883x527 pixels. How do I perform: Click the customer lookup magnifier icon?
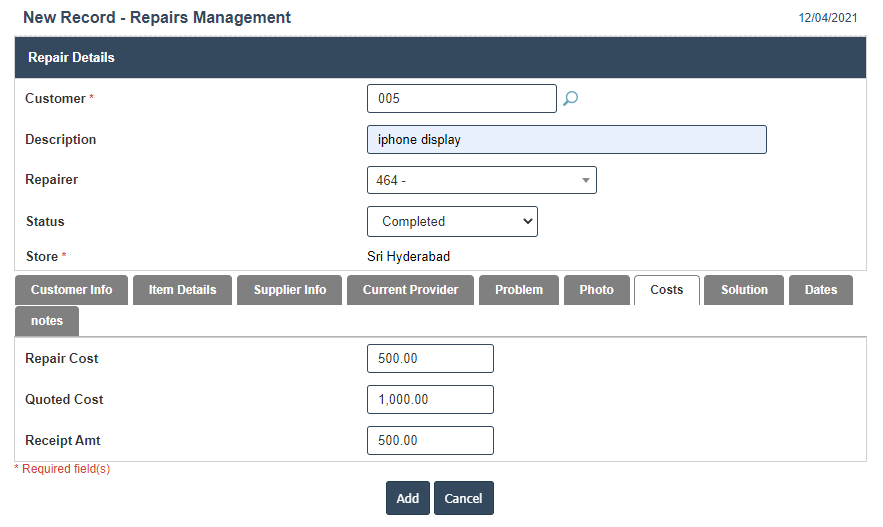(571, 99)
